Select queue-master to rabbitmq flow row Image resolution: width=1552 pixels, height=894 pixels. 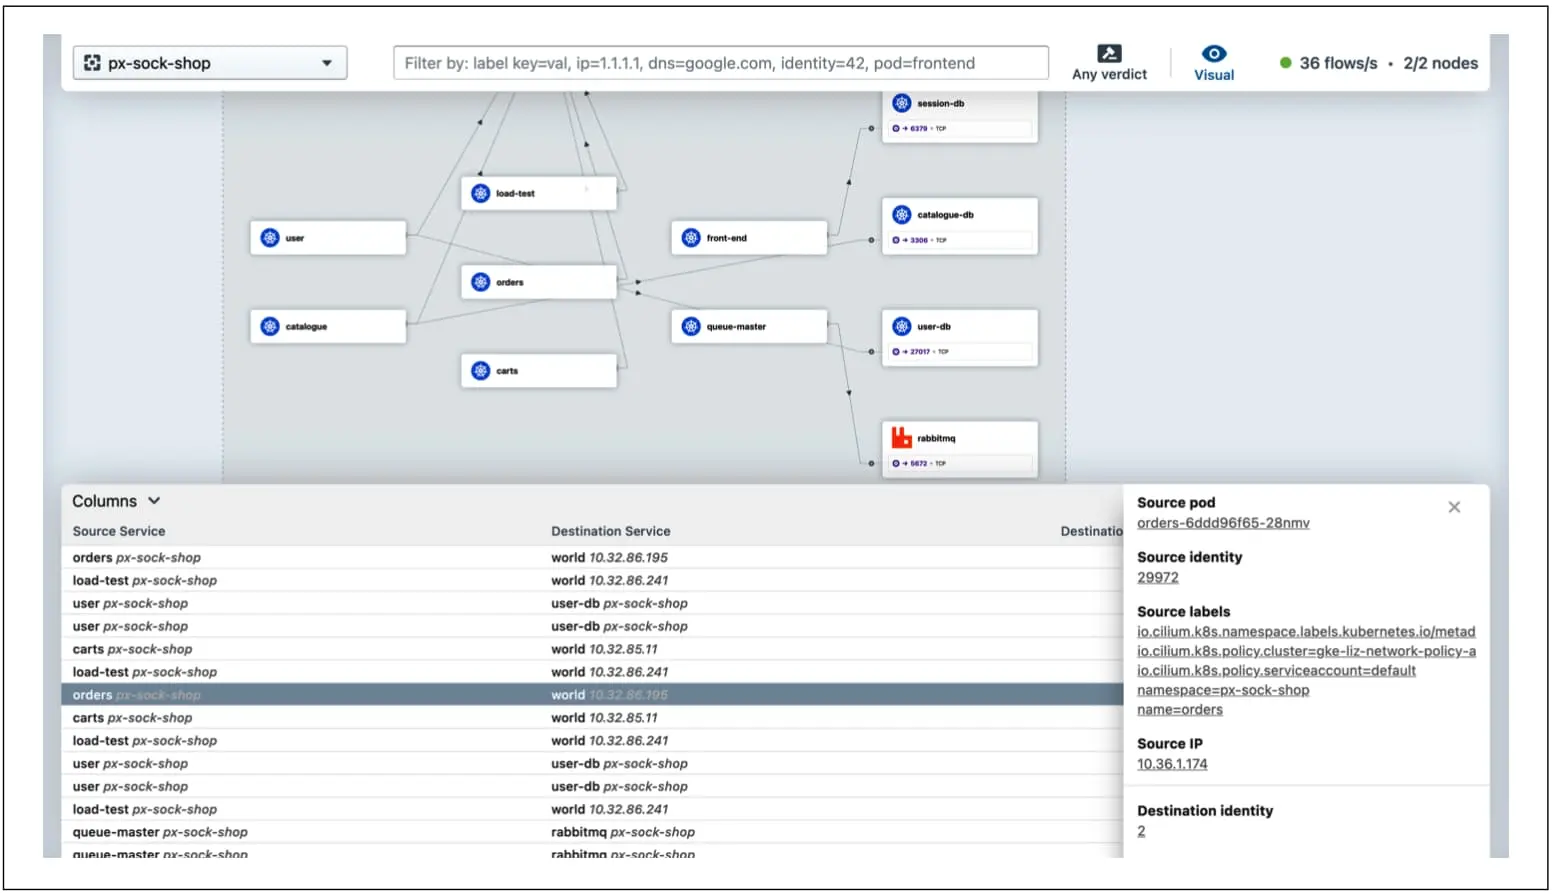[x=592, y=832]
